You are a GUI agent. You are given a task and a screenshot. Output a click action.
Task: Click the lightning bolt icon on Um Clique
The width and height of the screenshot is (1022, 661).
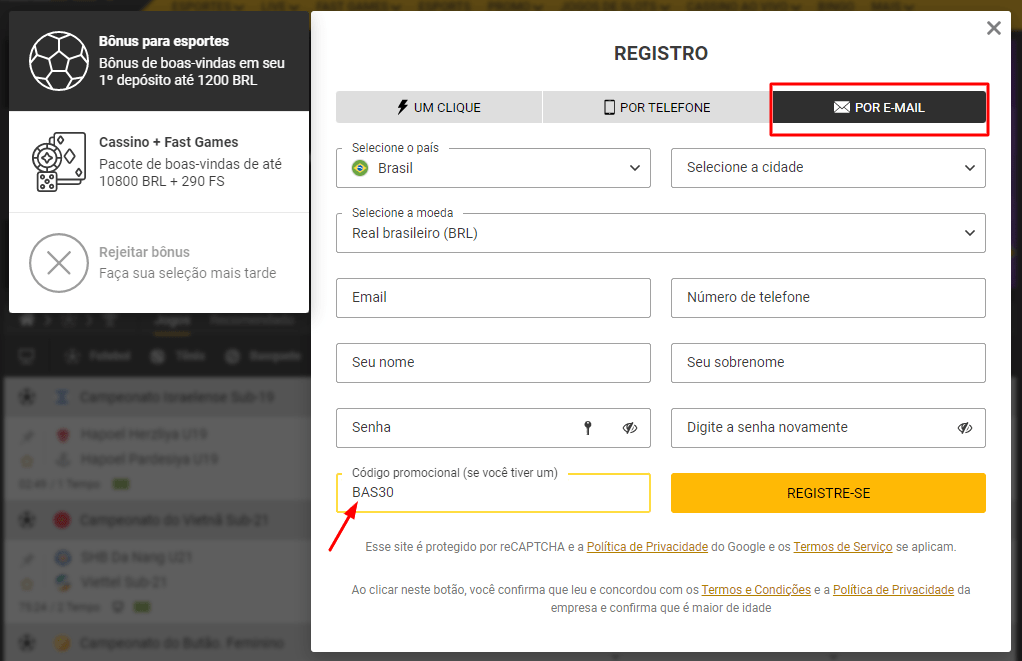(403, 107)
